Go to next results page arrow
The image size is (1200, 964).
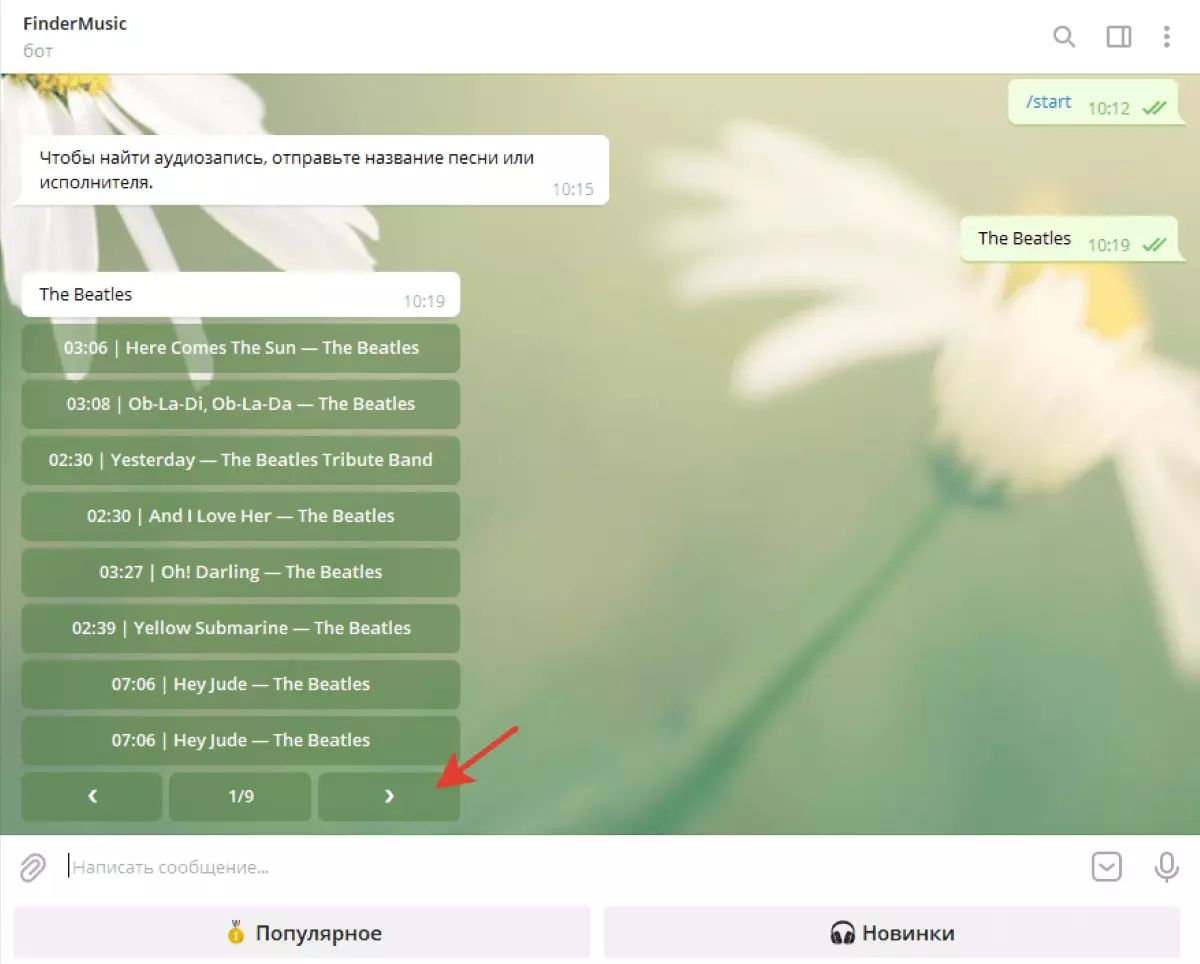pyautogui.click(x=389, y=797)
